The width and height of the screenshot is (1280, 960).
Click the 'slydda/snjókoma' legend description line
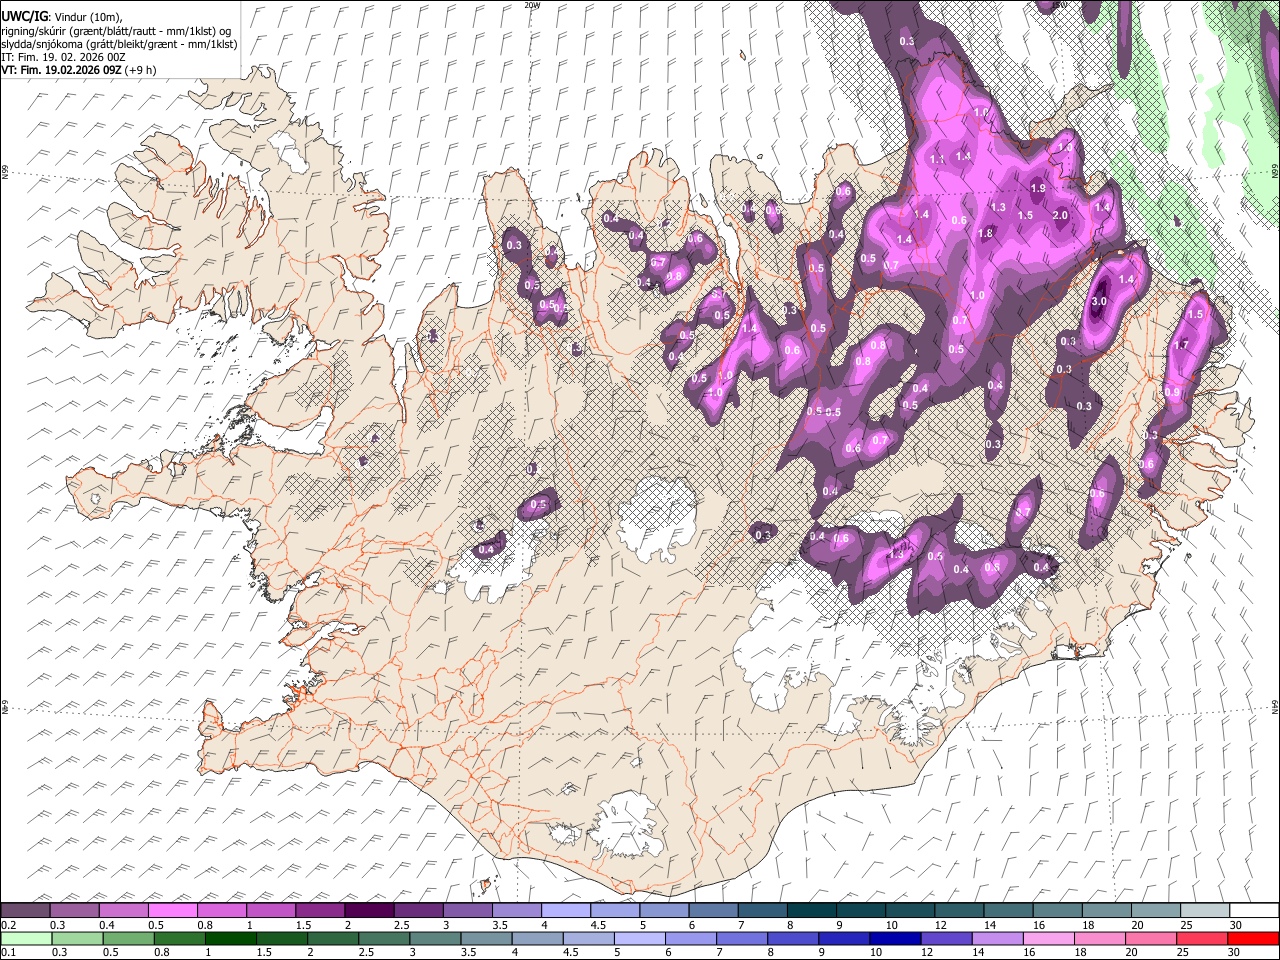119,44
